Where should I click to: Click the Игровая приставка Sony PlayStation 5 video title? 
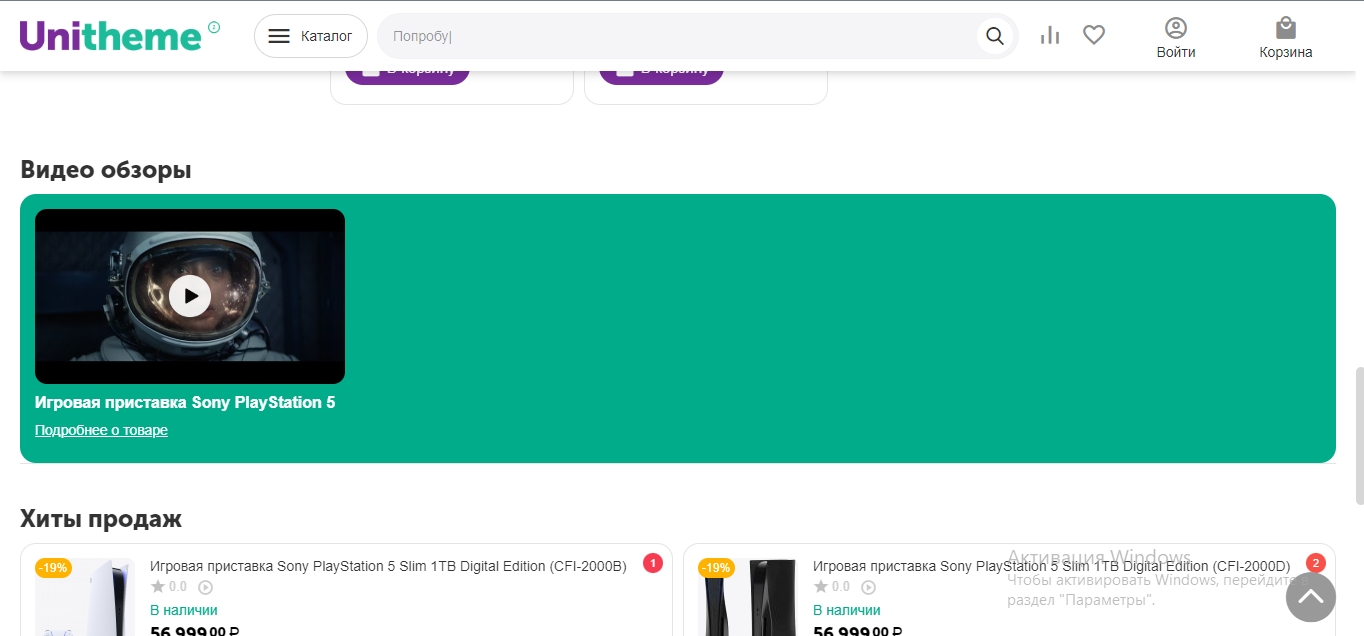185,403
